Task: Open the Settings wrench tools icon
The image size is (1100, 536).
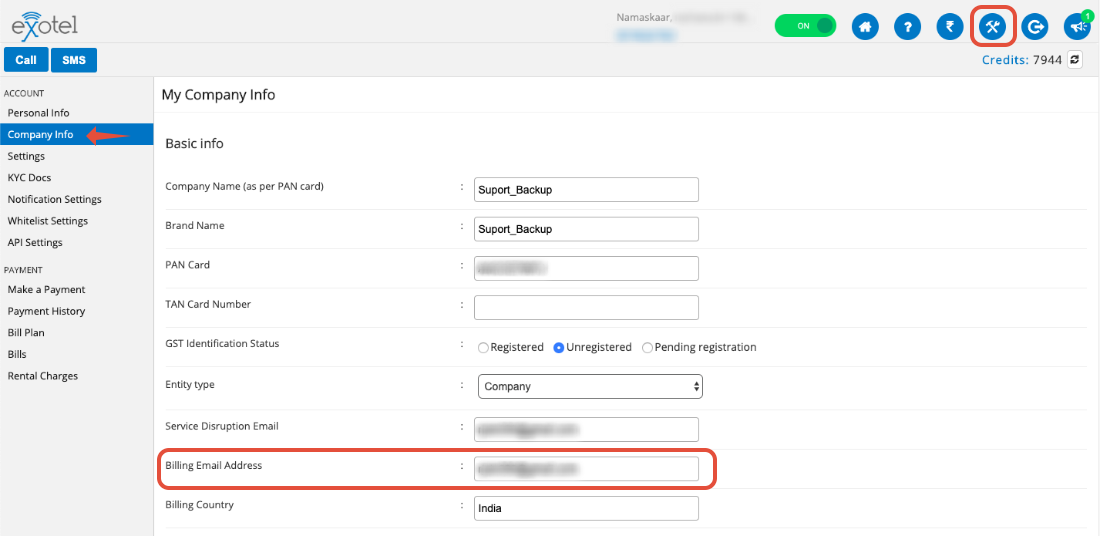Action: coord(992,27)
